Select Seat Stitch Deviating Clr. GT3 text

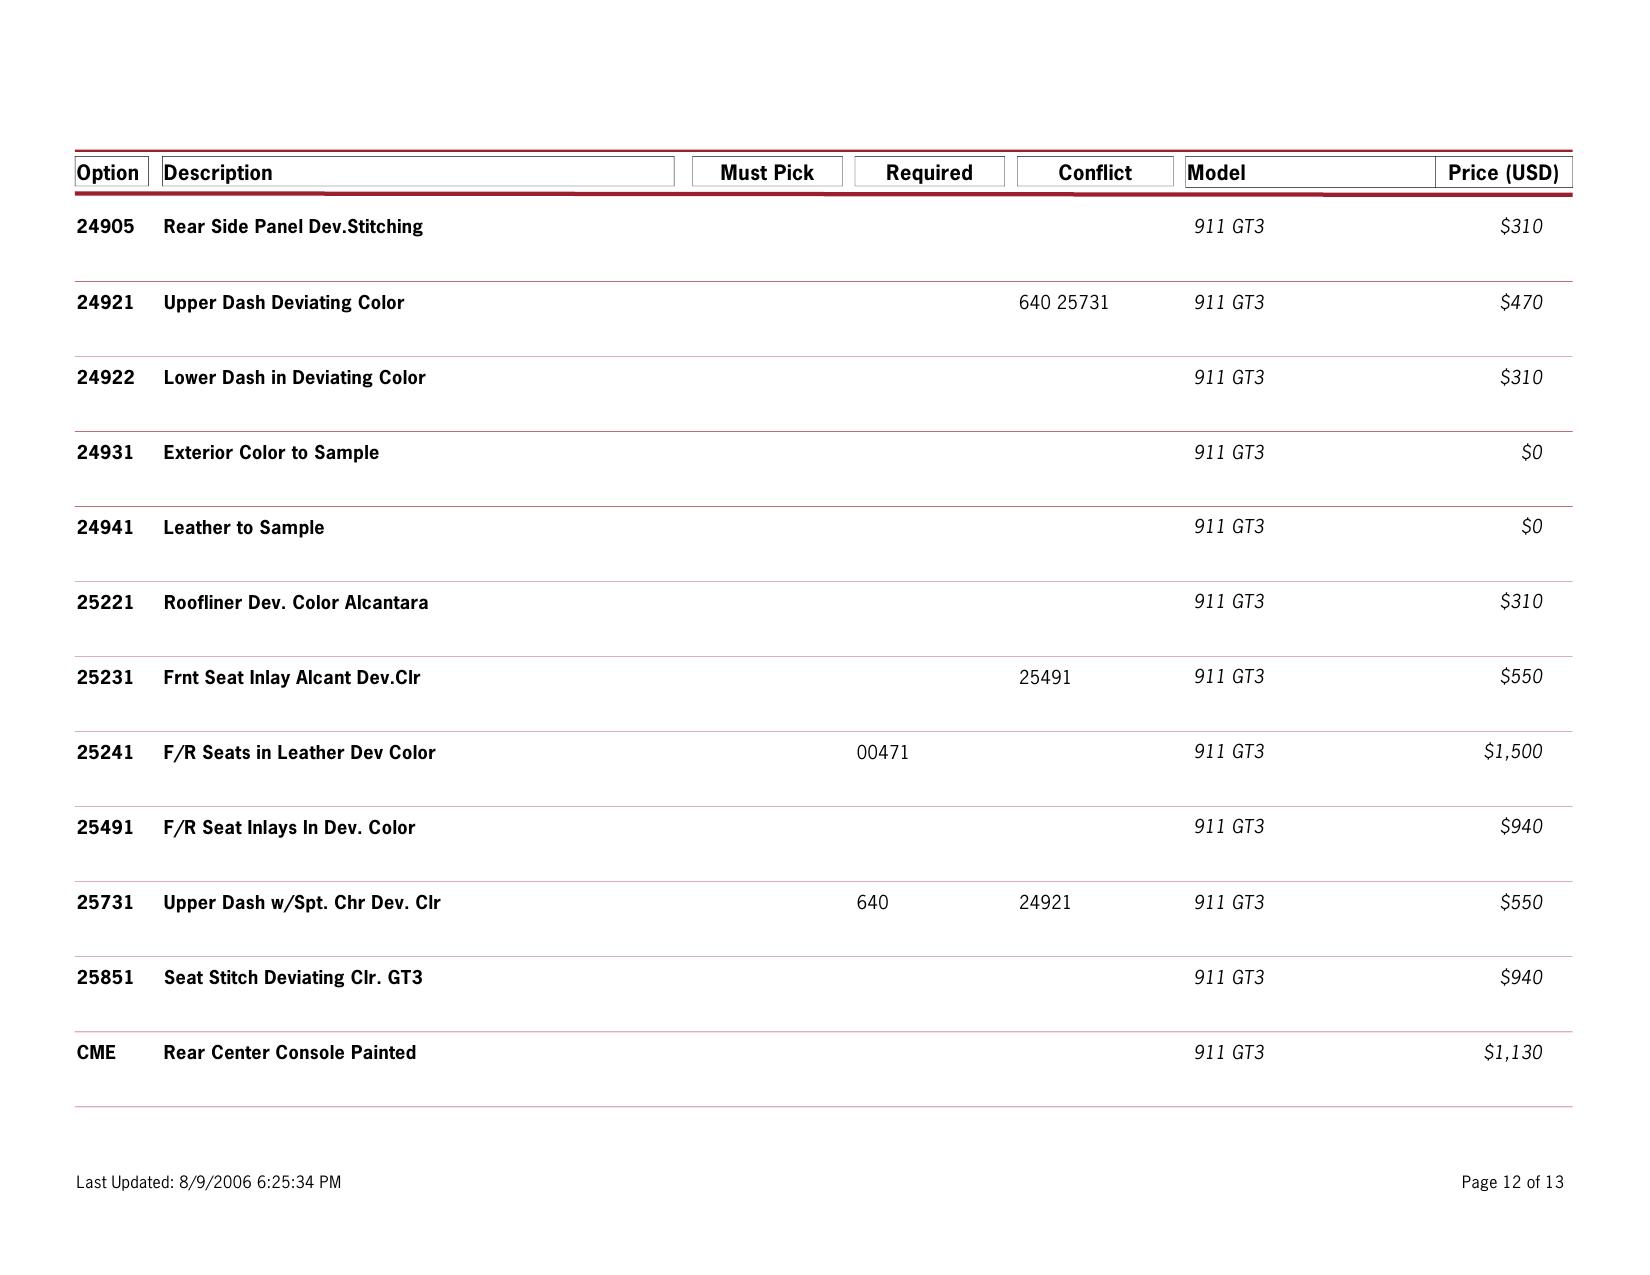pyautogui.click(x=293, y=977)
